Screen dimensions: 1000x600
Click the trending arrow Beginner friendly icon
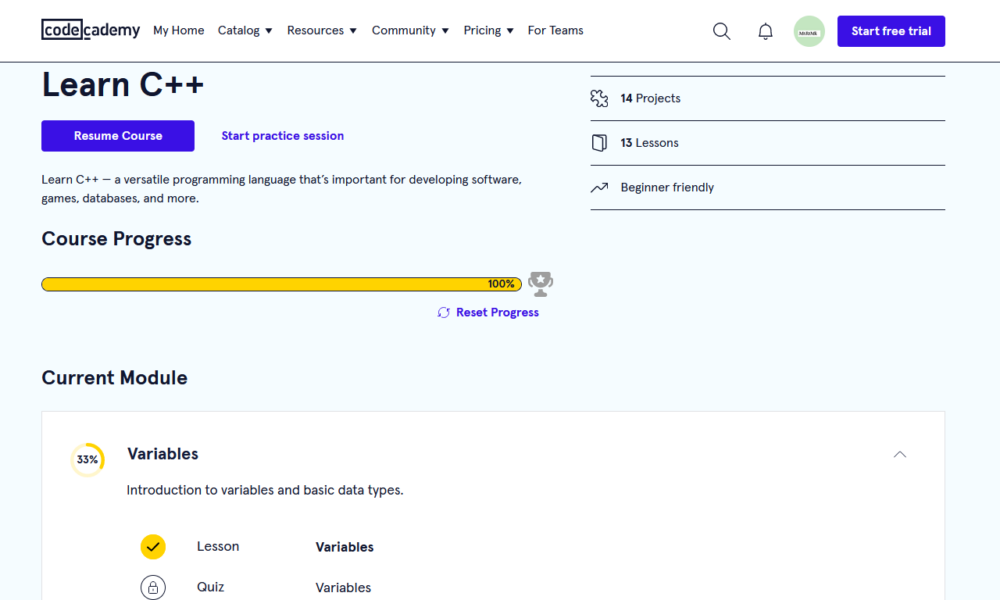(x=599, y=187)
